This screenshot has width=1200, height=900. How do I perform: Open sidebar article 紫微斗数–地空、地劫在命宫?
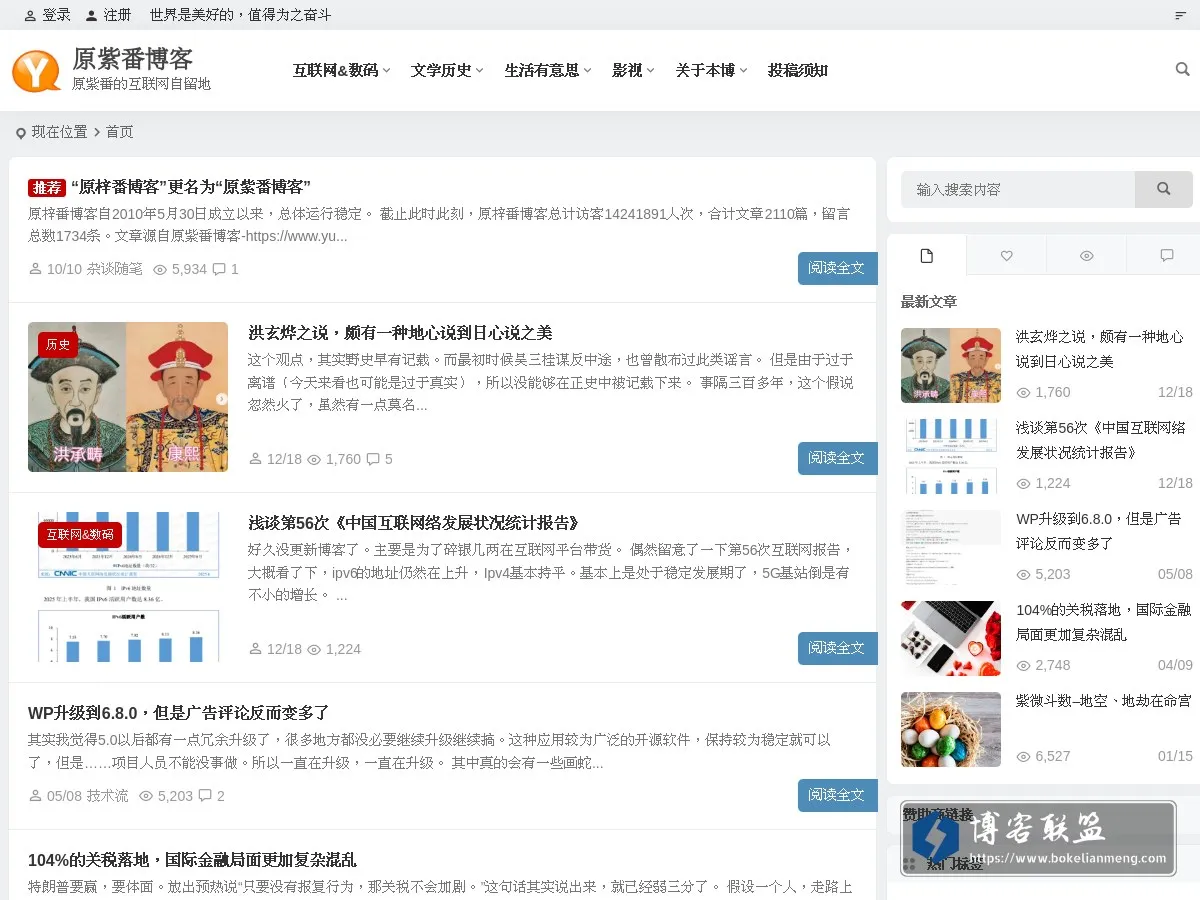pyautogui.click(x=1104, y=701)
